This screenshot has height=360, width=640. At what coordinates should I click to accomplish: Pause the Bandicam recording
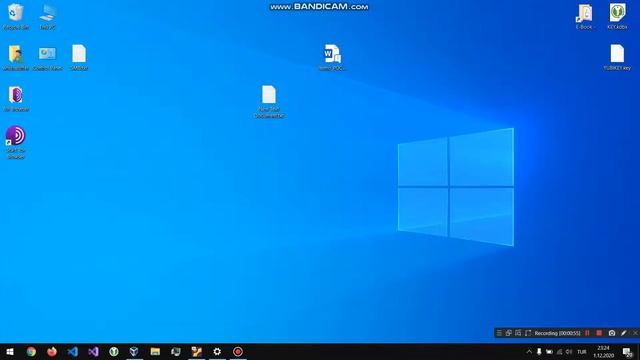(587, 333)
